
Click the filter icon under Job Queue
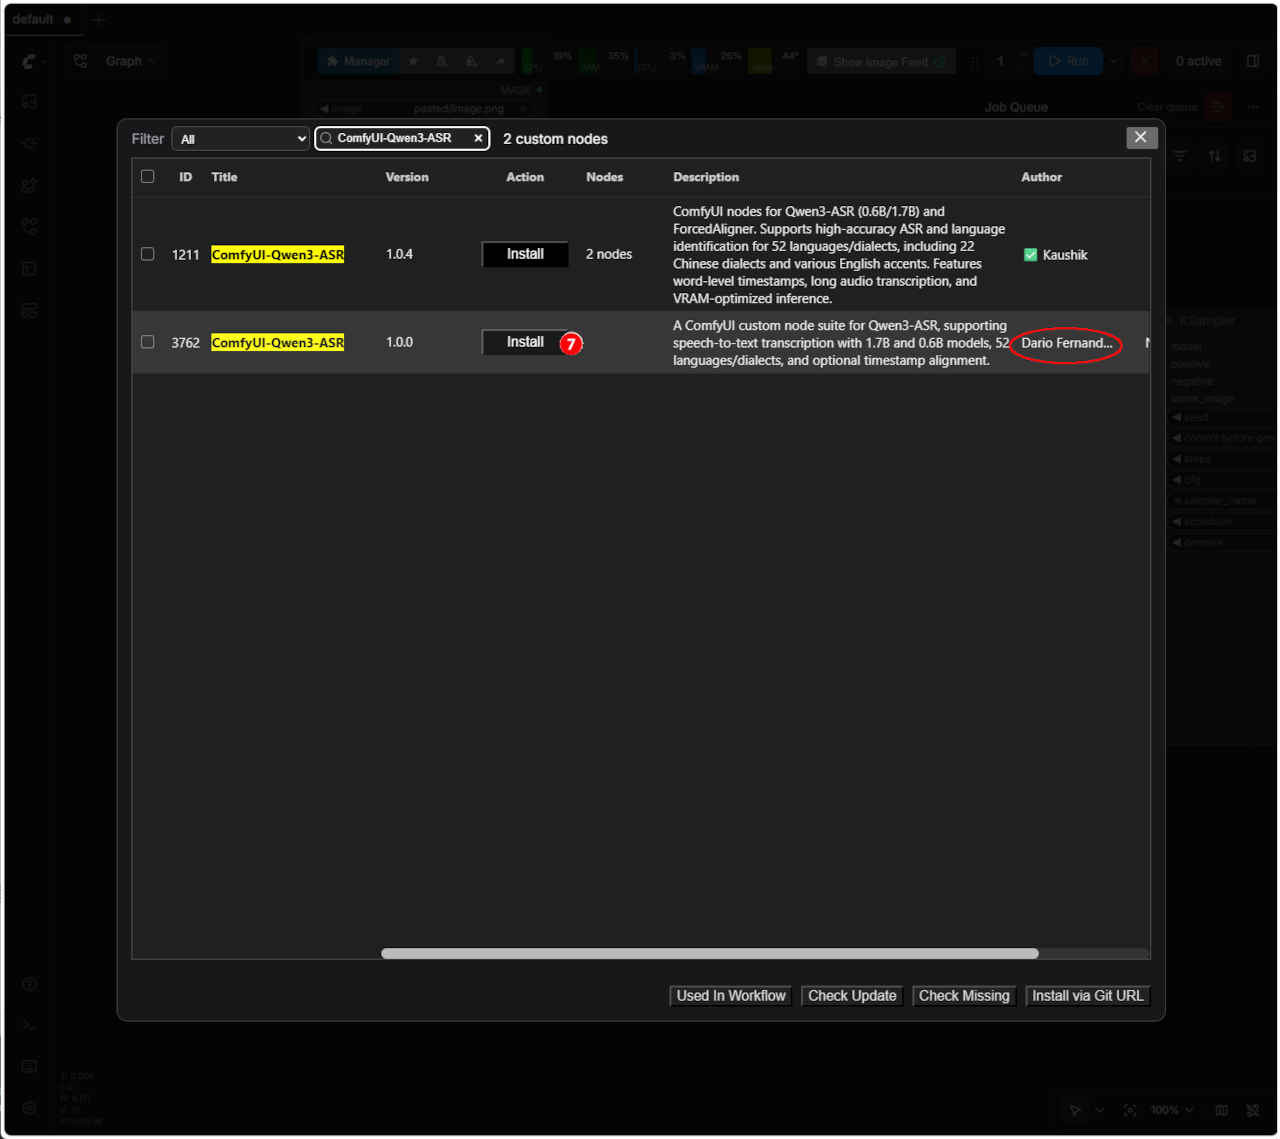click(x=1181, y=156)
